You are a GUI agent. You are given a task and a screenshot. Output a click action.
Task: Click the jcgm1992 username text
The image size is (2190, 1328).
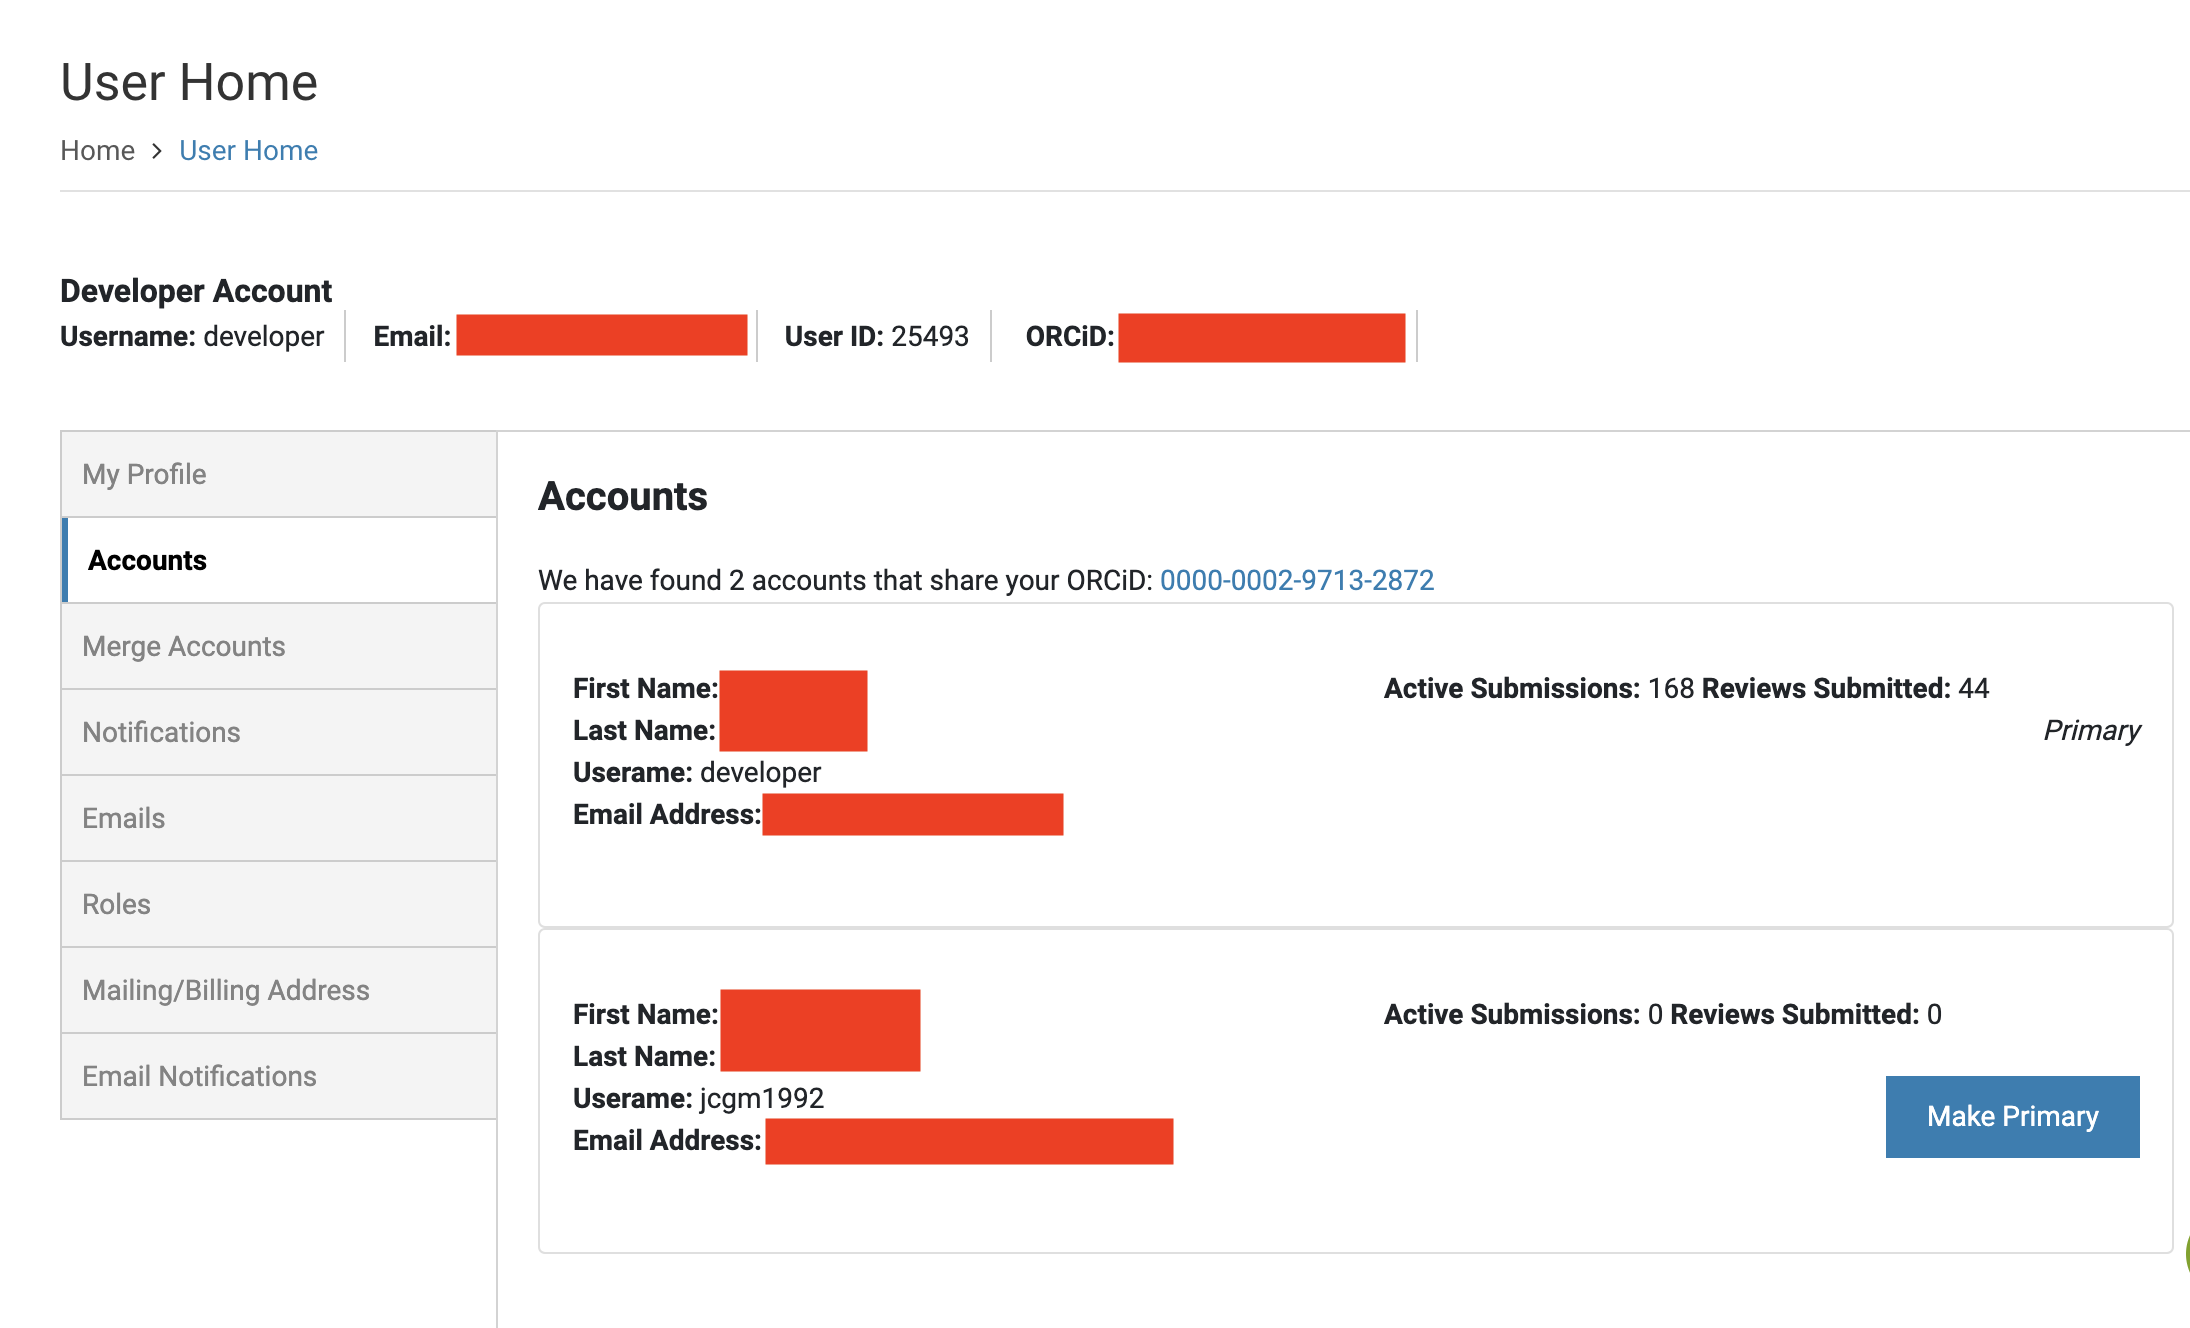point(761,1098)
